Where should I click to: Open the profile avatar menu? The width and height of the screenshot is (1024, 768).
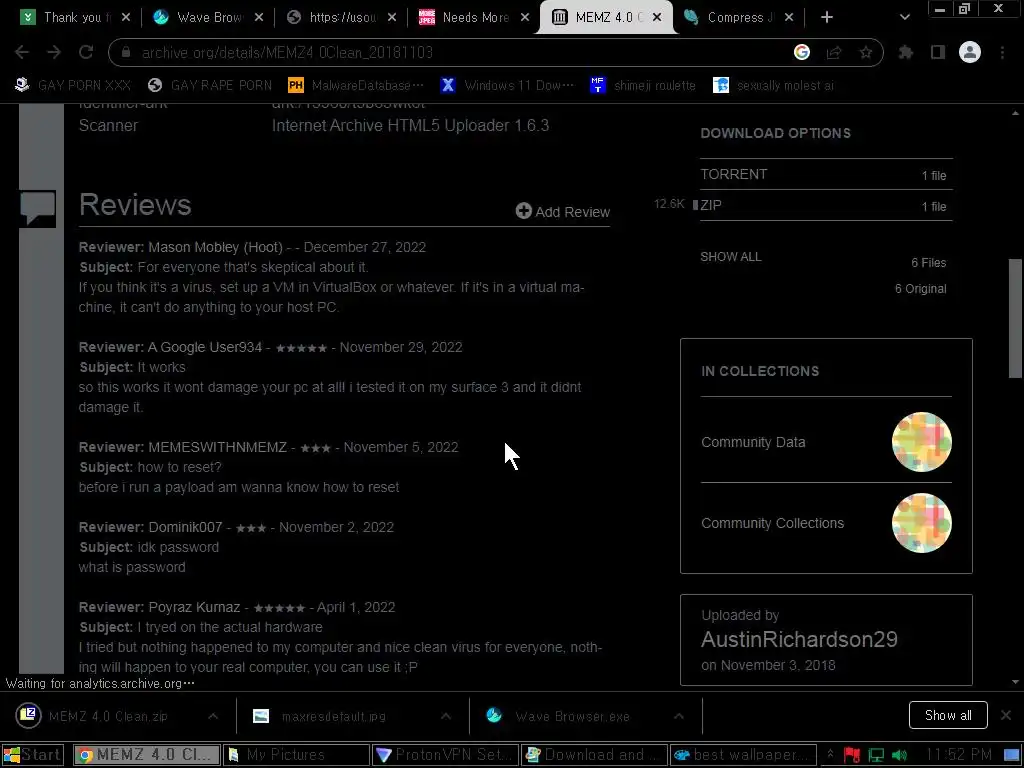[970, 52]
